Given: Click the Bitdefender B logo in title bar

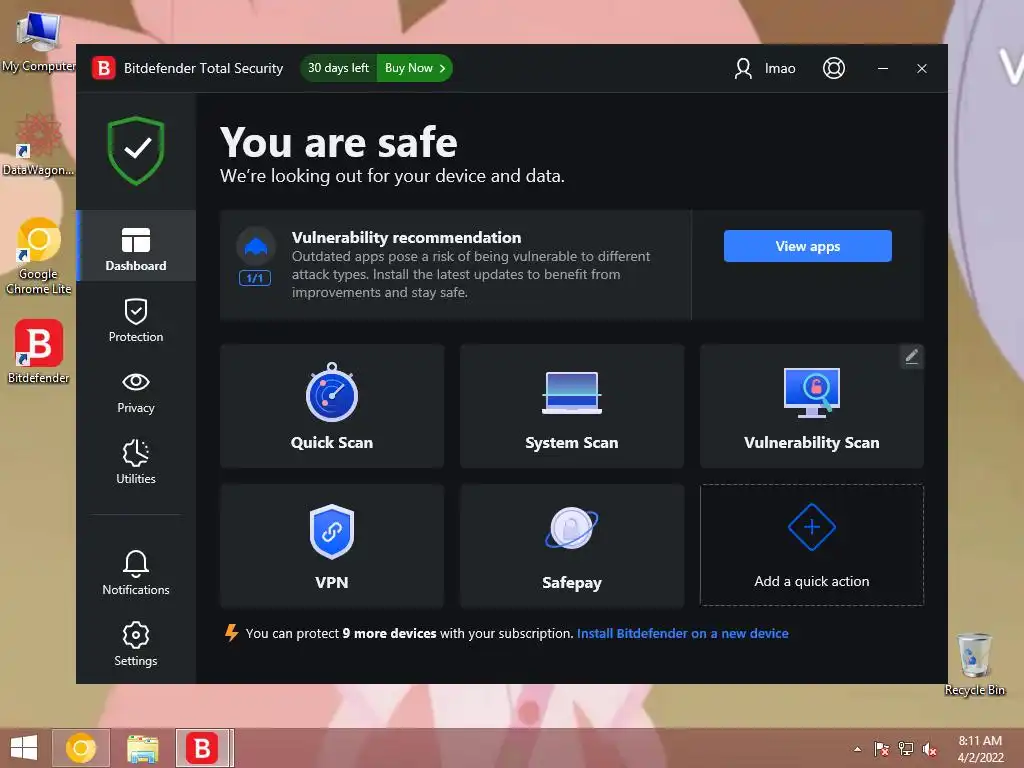Looking at the screenshot, I should click(x=103, y=68).
